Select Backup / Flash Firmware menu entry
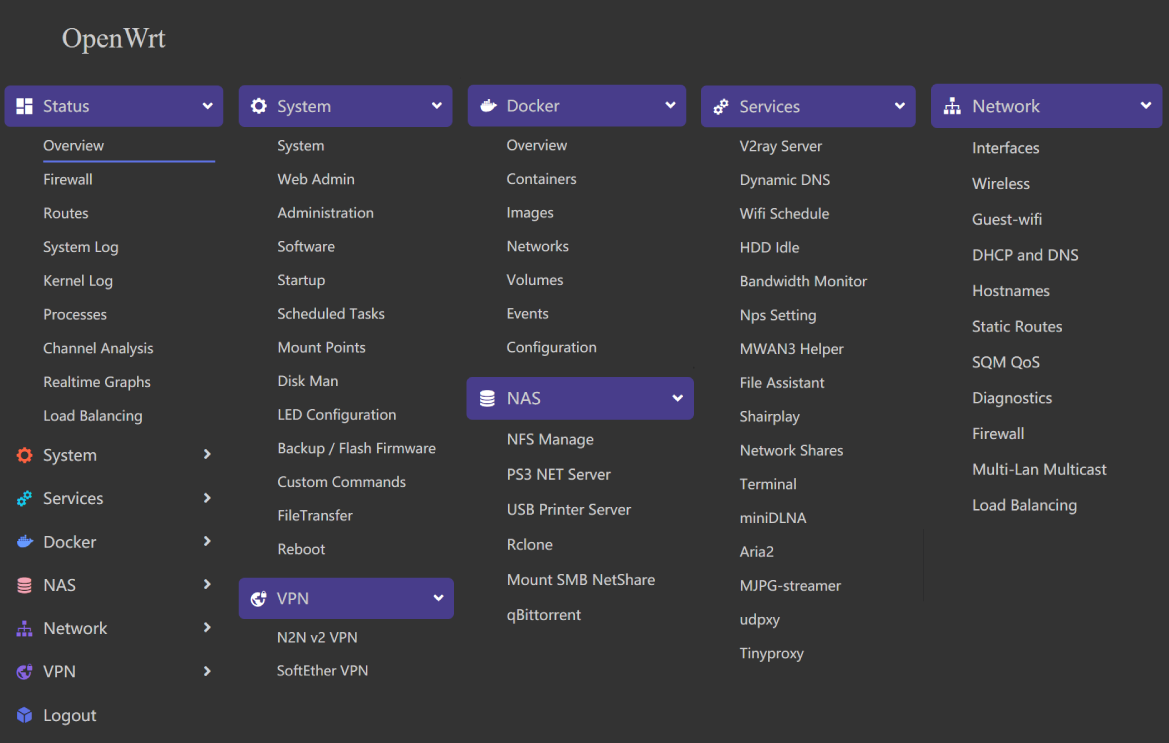Viewport: 1169px width, 743px height. [x=356, y=448]
